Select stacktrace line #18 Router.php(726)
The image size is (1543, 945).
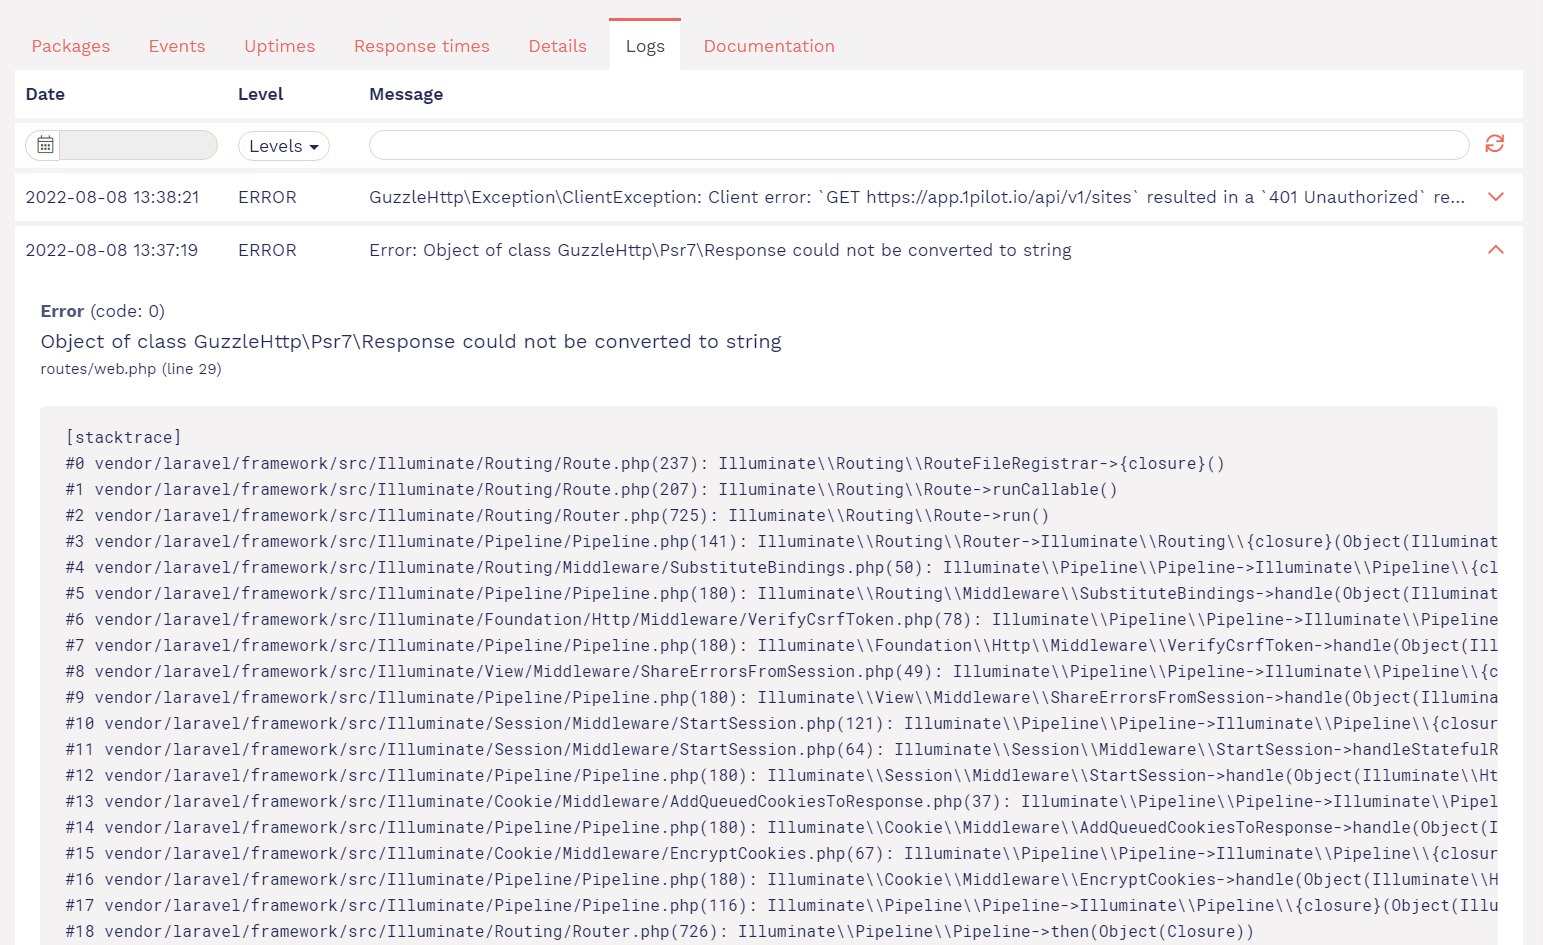click(659, 931)
